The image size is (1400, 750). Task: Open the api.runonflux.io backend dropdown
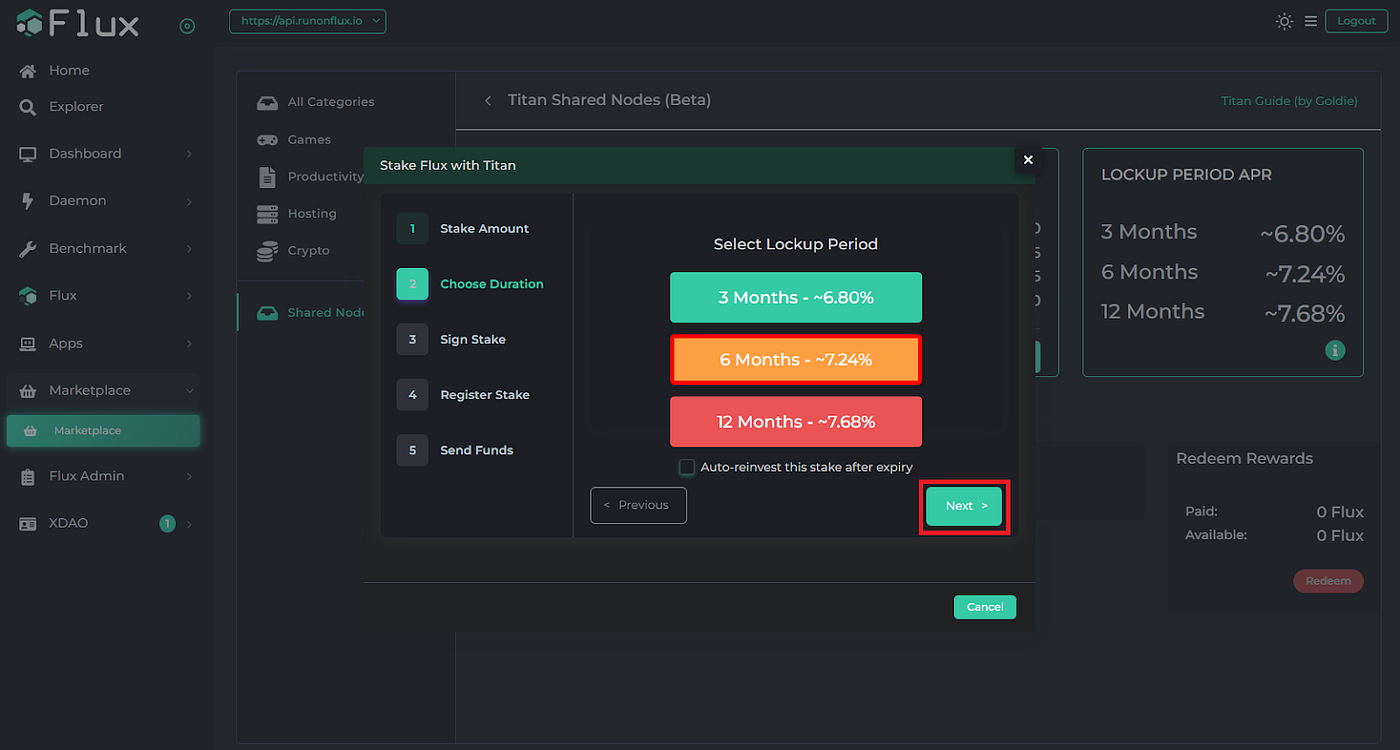[x=307, y=21]
